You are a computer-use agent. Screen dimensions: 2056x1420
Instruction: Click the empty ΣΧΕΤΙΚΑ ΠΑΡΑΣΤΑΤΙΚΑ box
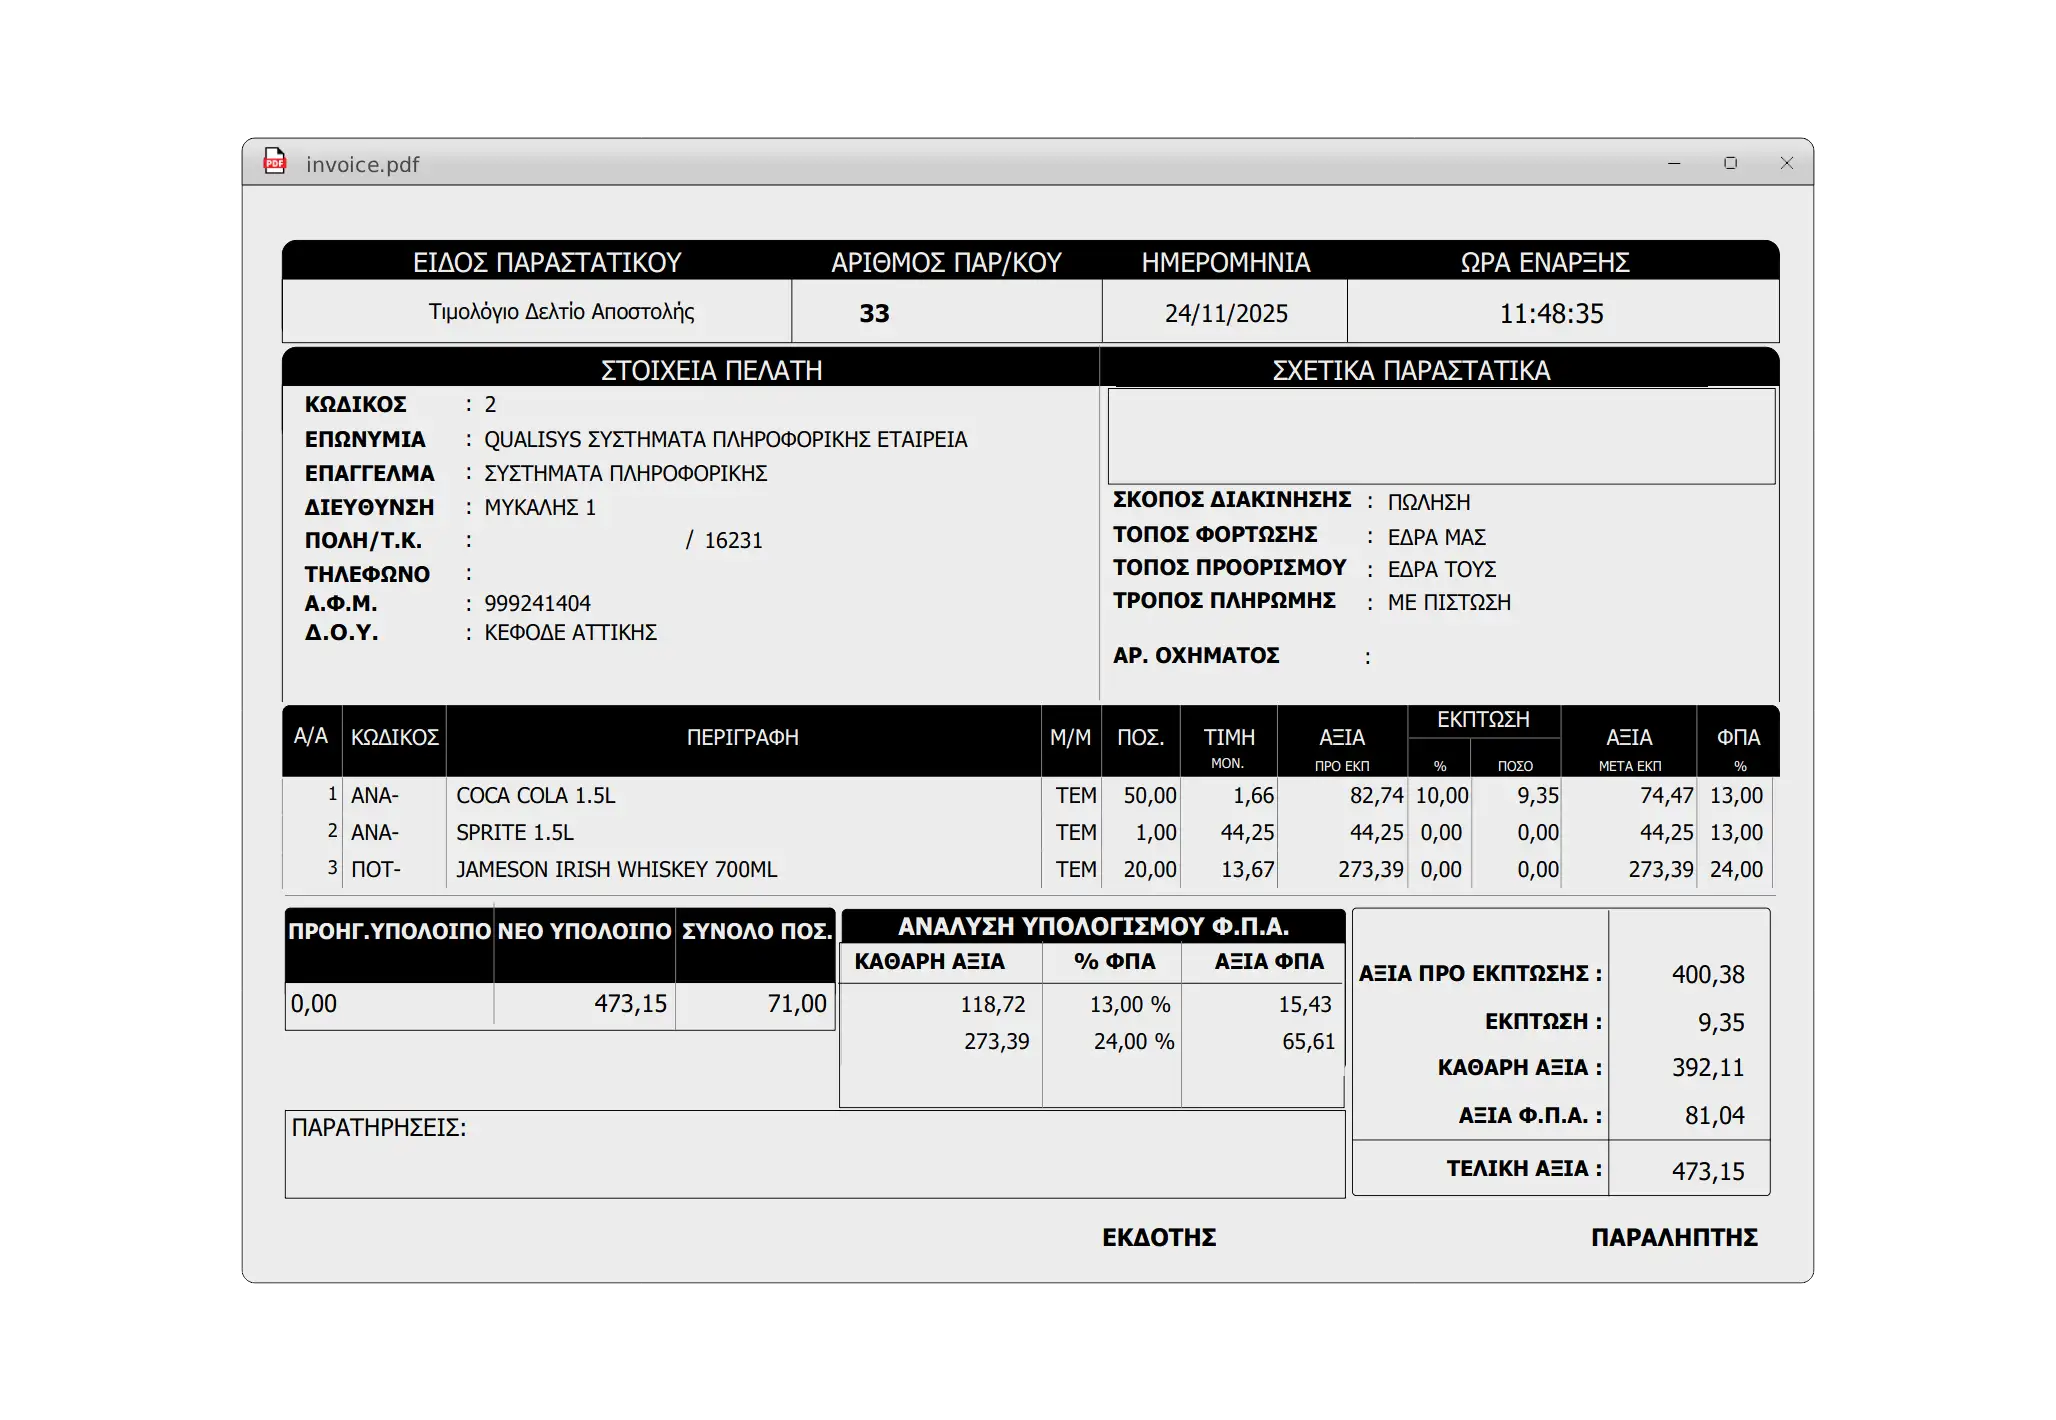point(1441,437)
